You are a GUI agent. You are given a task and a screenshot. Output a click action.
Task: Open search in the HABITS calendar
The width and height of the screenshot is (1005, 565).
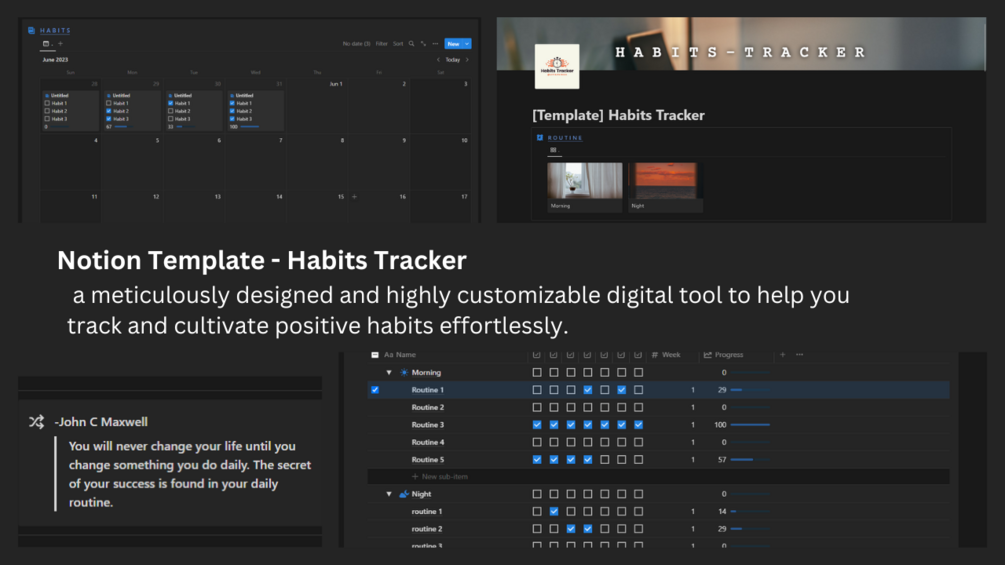point(411,44)
